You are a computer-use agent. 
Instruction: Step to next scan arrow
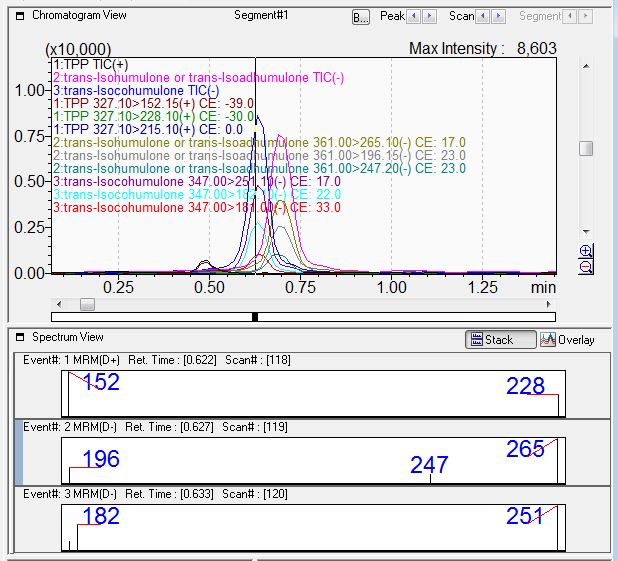(499, 17)
